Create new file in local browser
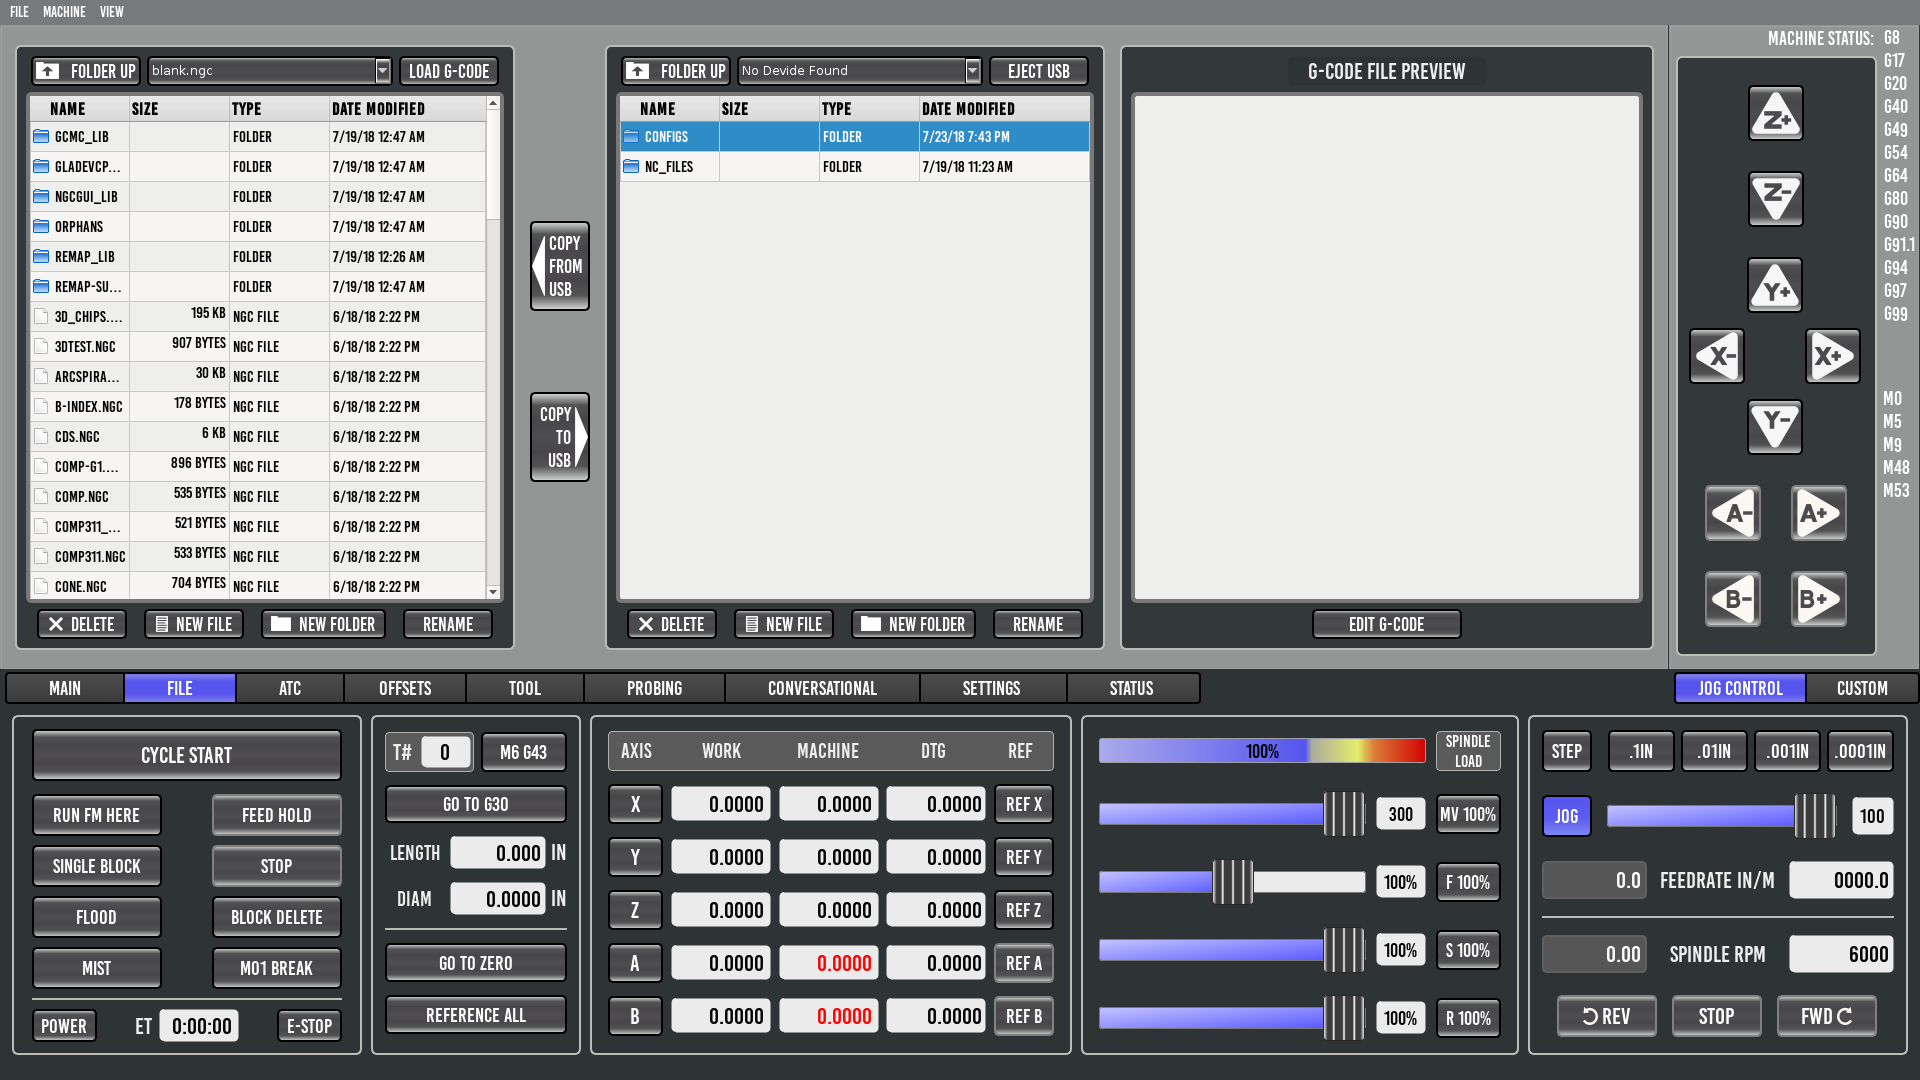The height and width of the screenshot is (1080, 1920). click(x=194, y=624)
